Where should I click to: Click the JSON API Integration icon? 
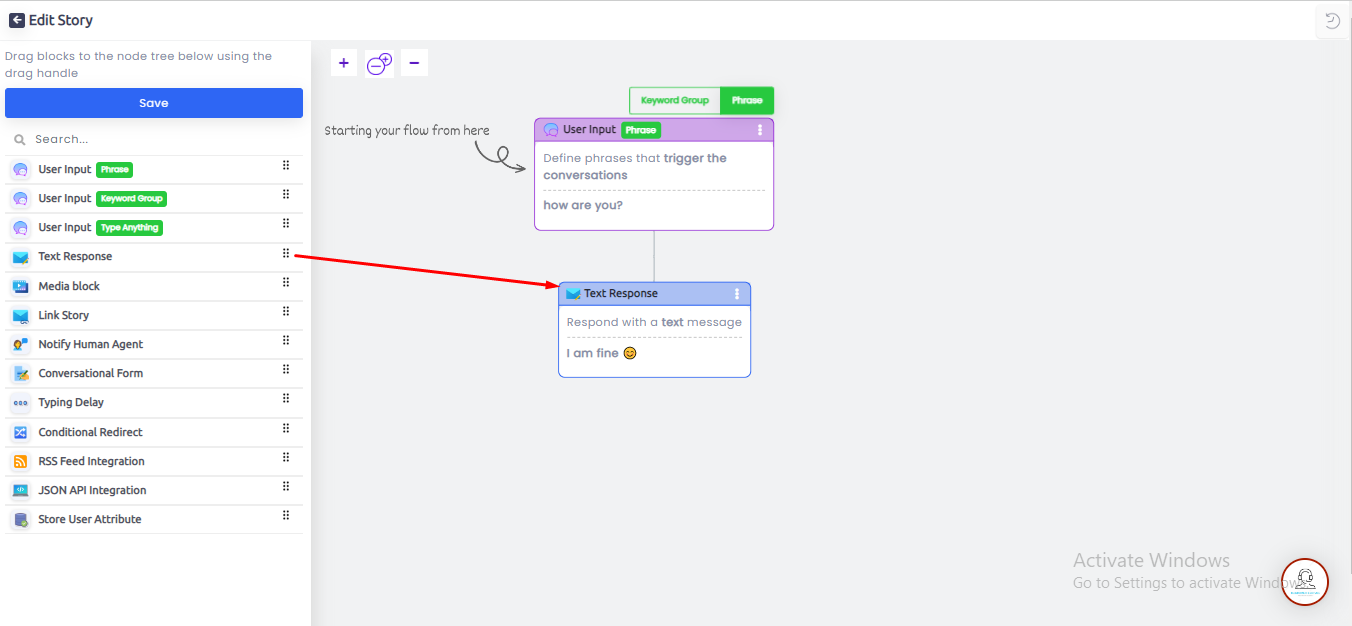coord(21,490)
